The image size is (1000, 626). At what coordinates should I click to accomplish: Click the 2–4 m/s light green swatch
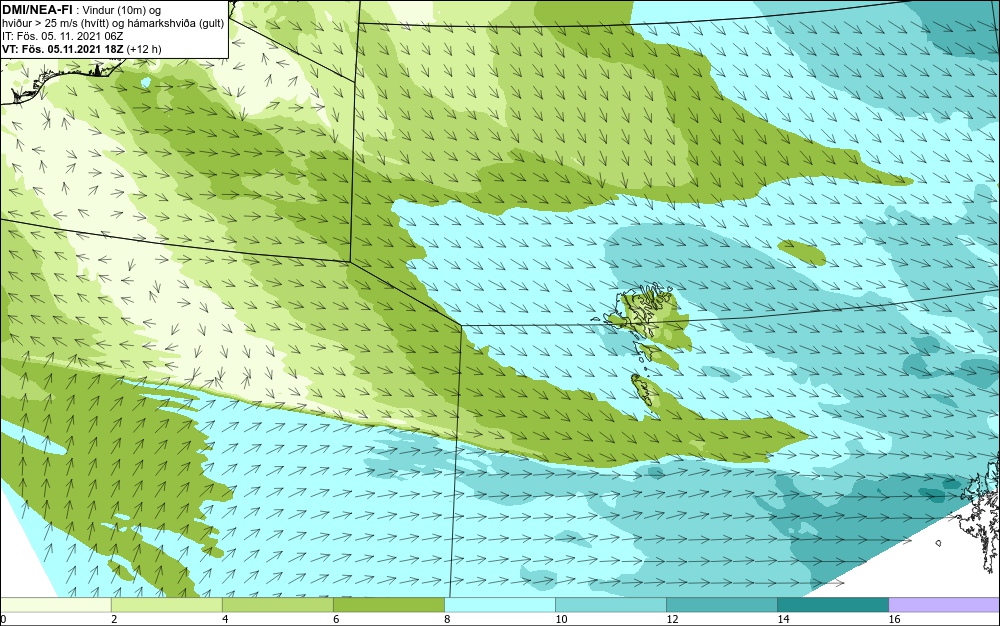click(x=166, y=604)
